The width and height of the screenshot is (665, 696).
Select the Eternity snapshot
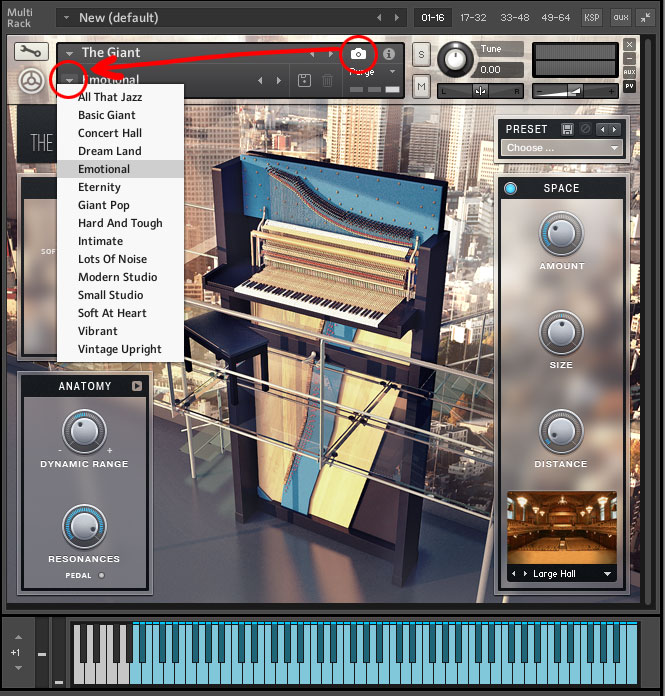click(x=120, y=187)
